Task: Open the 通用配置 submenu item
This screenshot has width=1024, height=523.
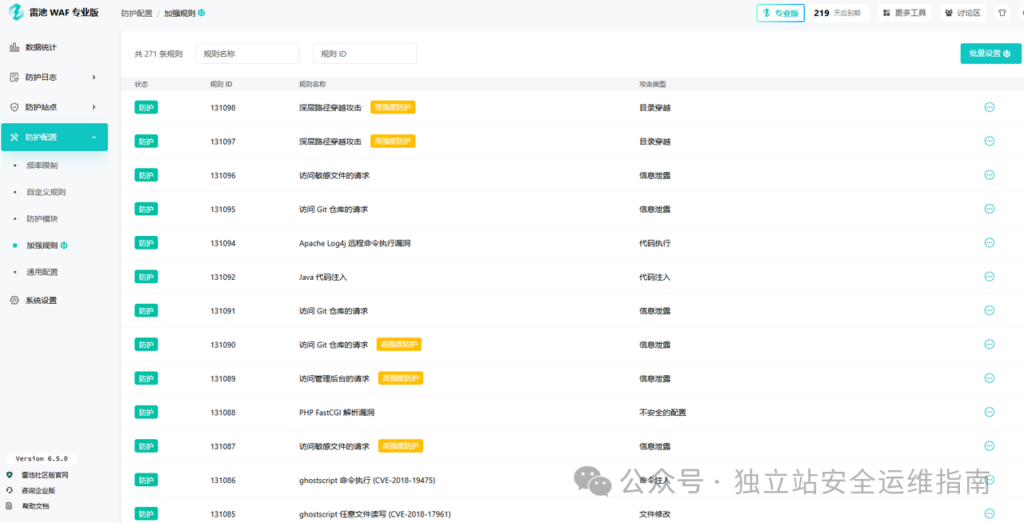Action: coord(42,272)
